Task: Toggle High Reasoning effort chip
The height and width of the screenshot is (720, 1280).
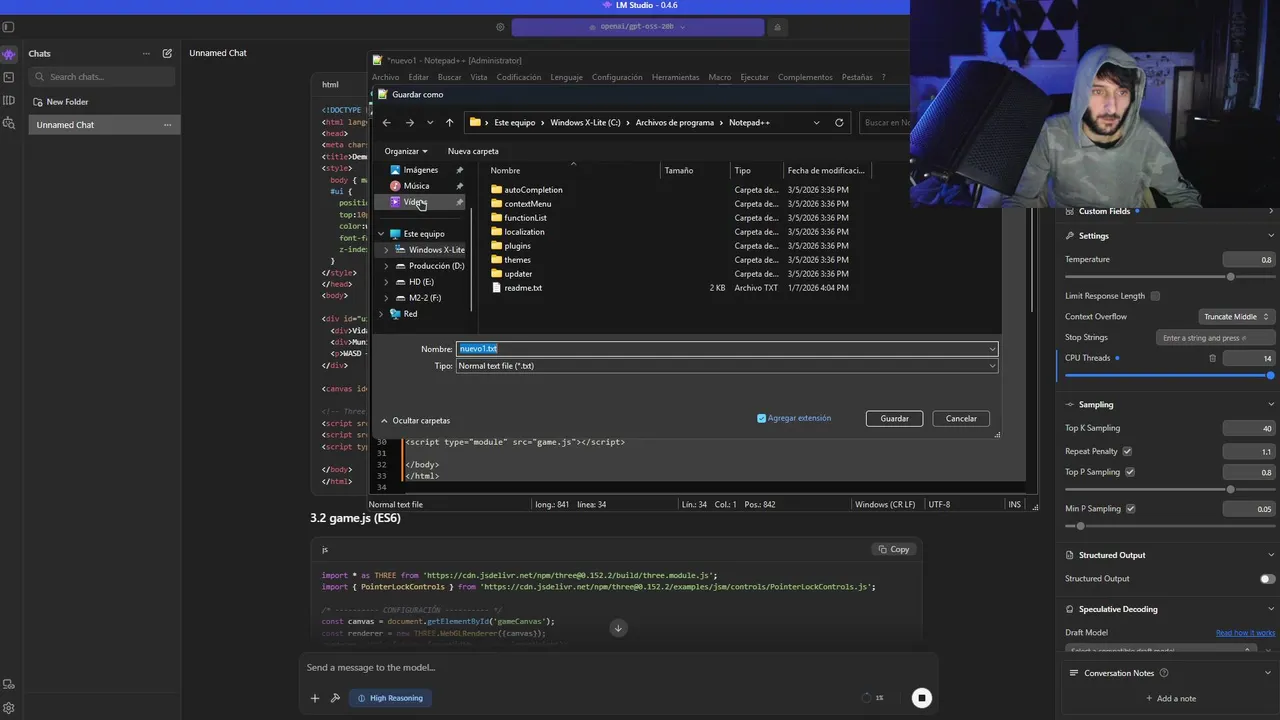Action: coord(391,698)
